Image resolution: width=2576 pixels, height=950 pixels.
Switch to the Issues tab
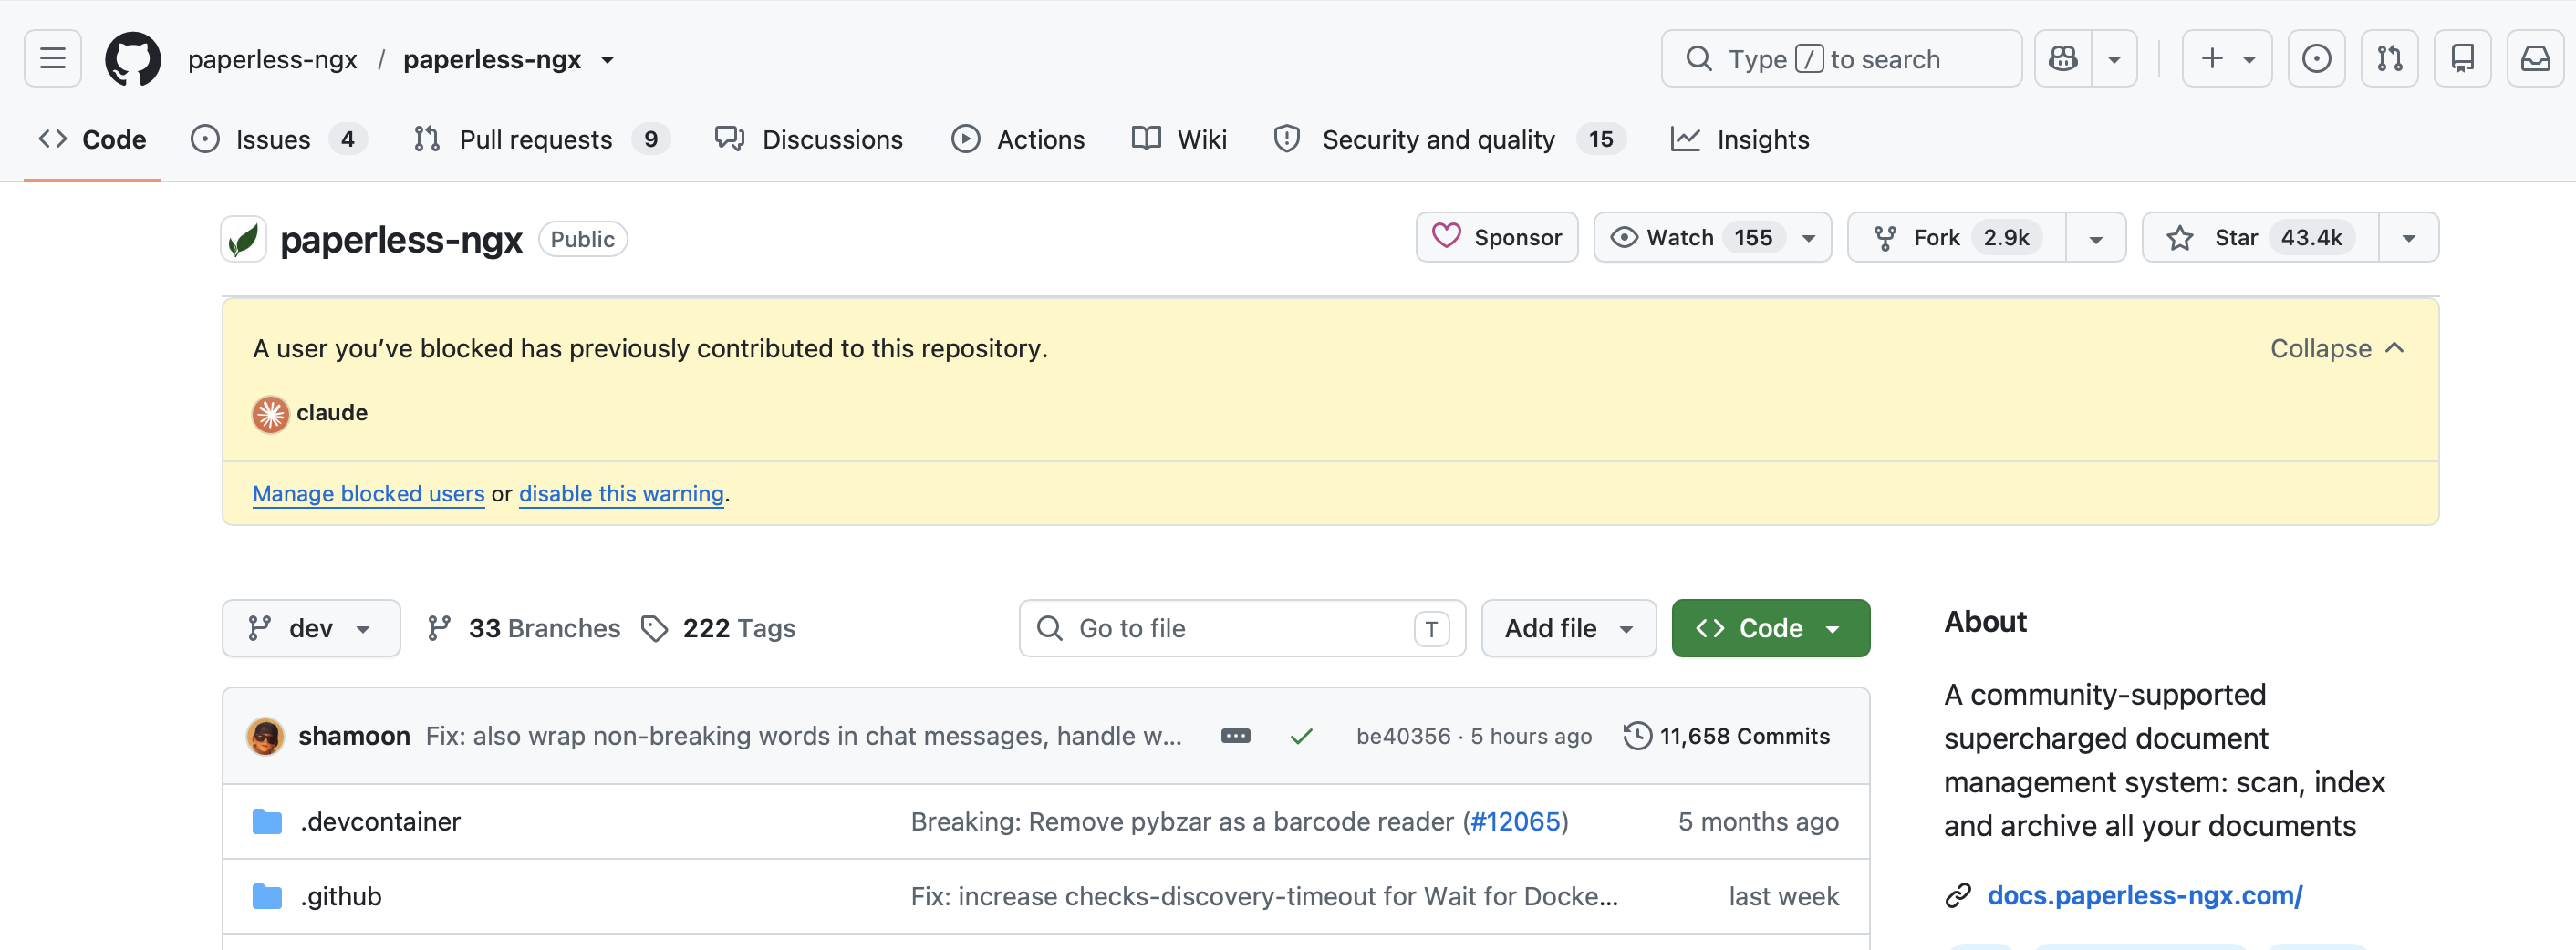tap(279, 139)
